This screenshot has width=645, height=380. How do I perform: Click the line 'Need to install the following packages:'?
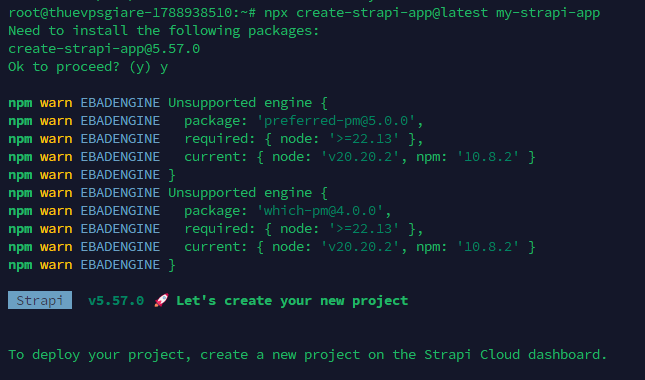click(164, 31)
